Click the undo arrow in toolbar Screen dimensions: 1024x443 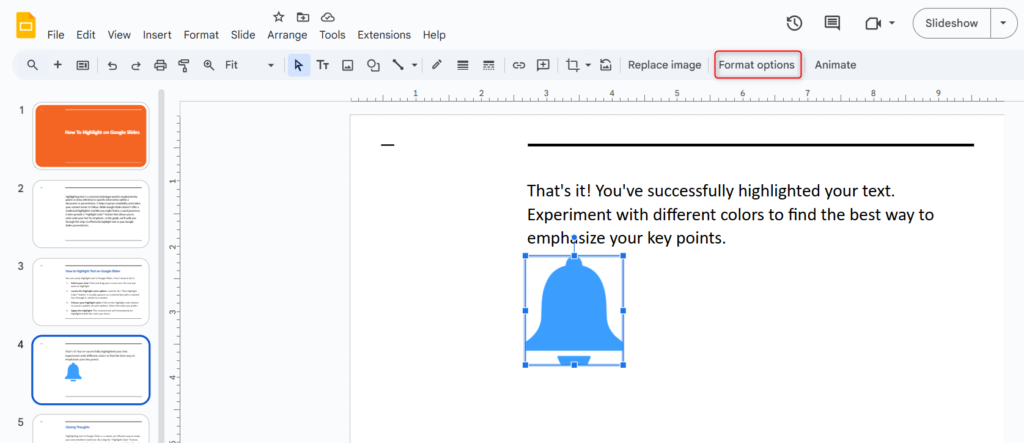111,65
